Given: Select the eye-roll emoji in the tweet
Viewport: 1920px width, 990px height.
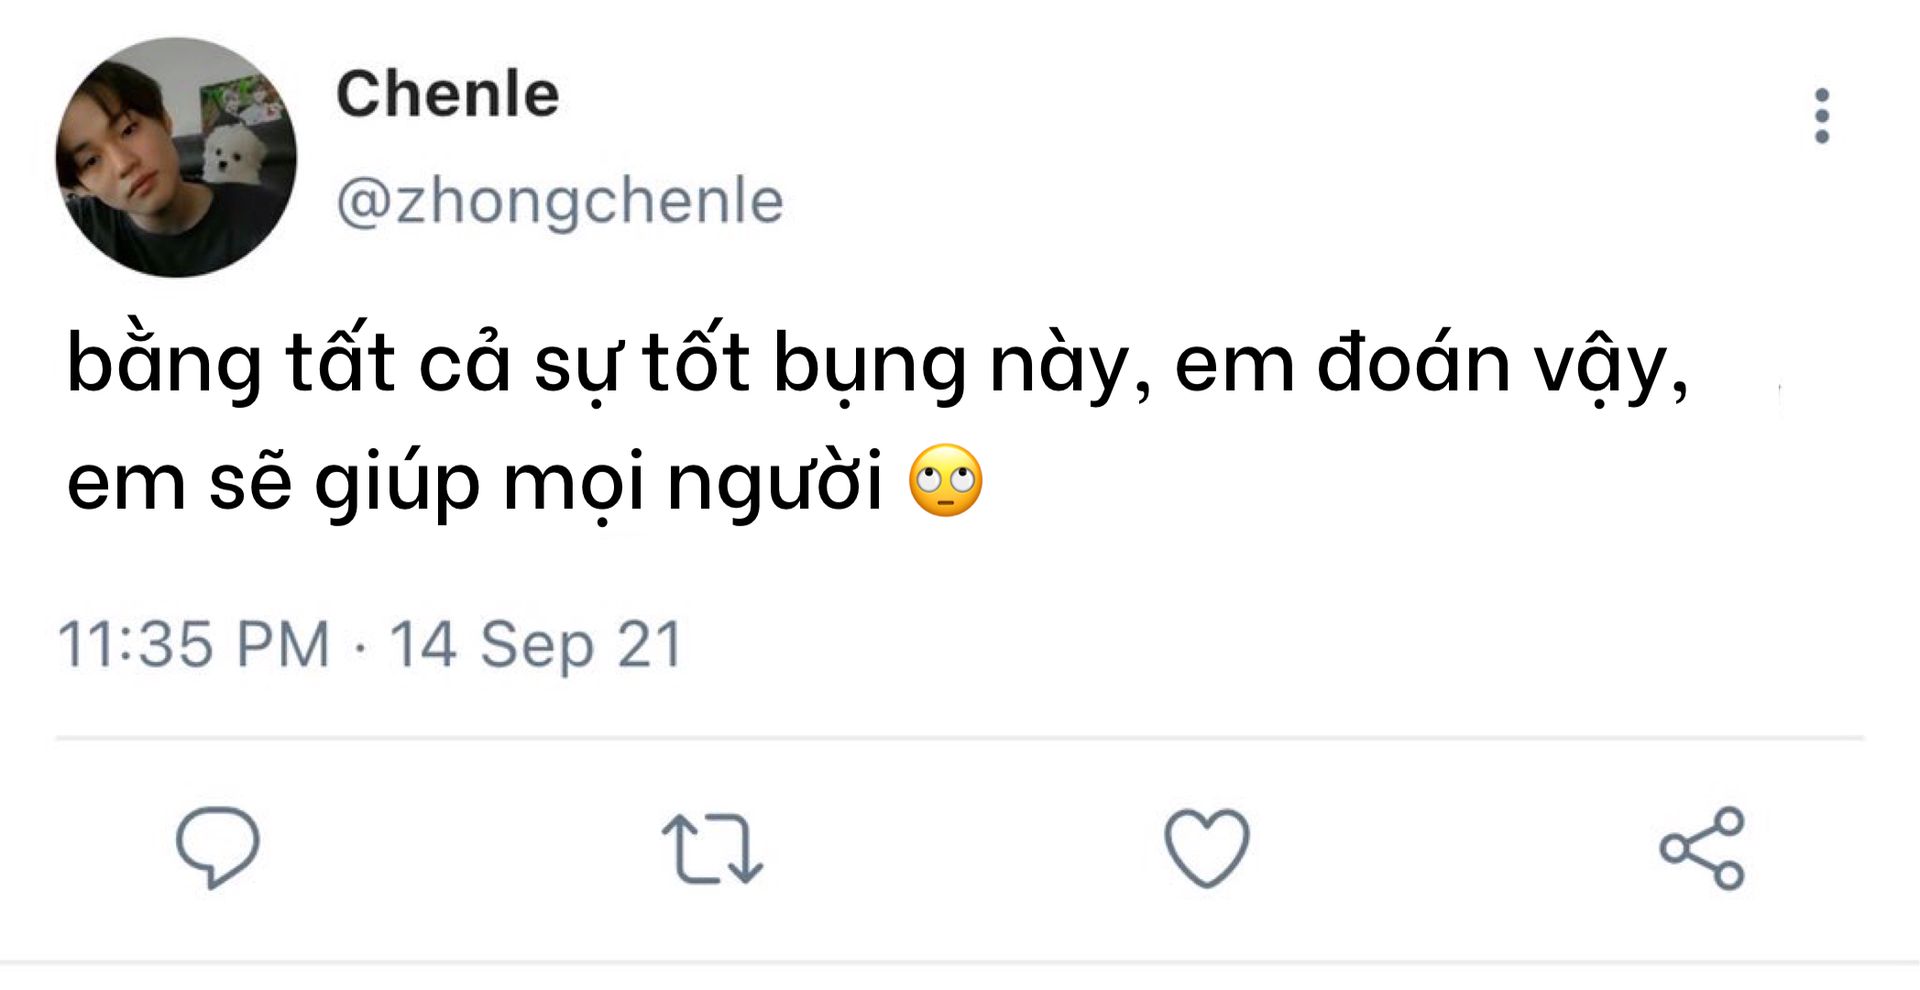Looking at the screenshot, I should tap(946, 480).
